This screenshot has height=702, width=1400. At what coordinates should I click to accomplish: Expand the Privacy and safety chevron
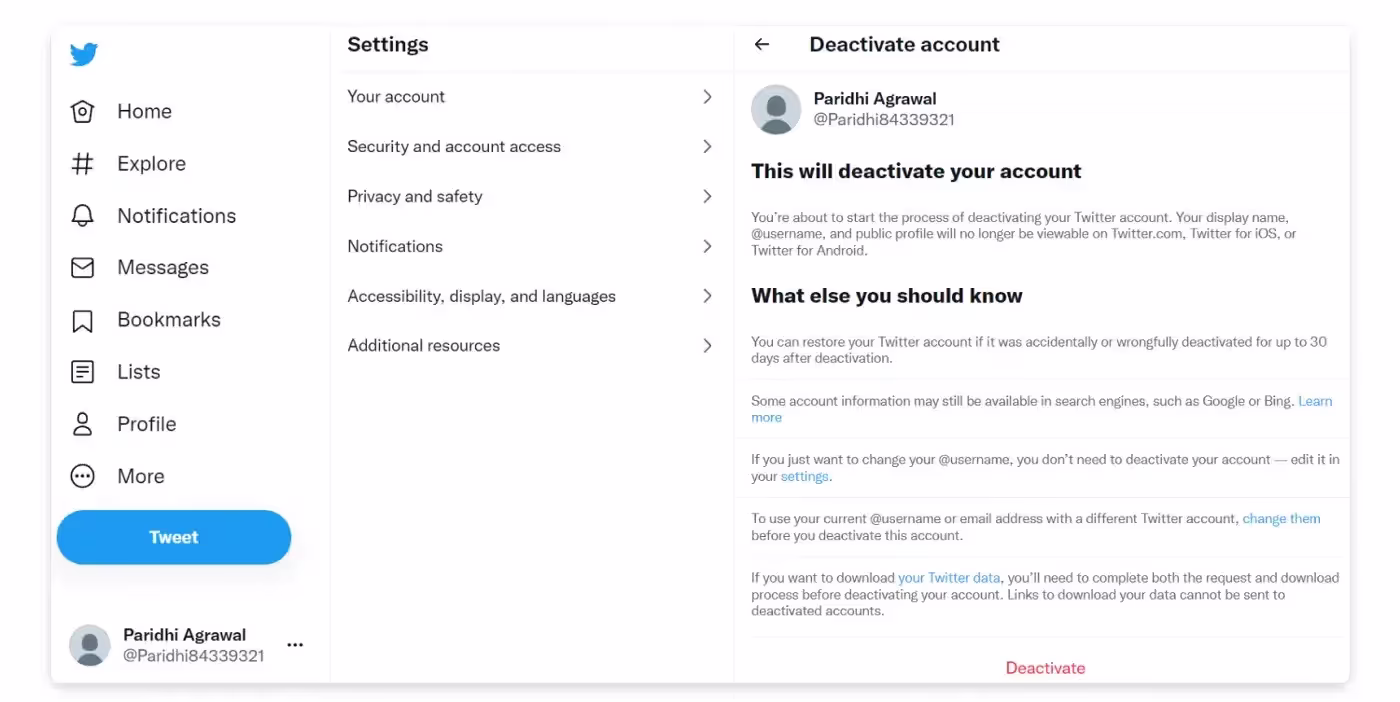[x=707, y=196]
